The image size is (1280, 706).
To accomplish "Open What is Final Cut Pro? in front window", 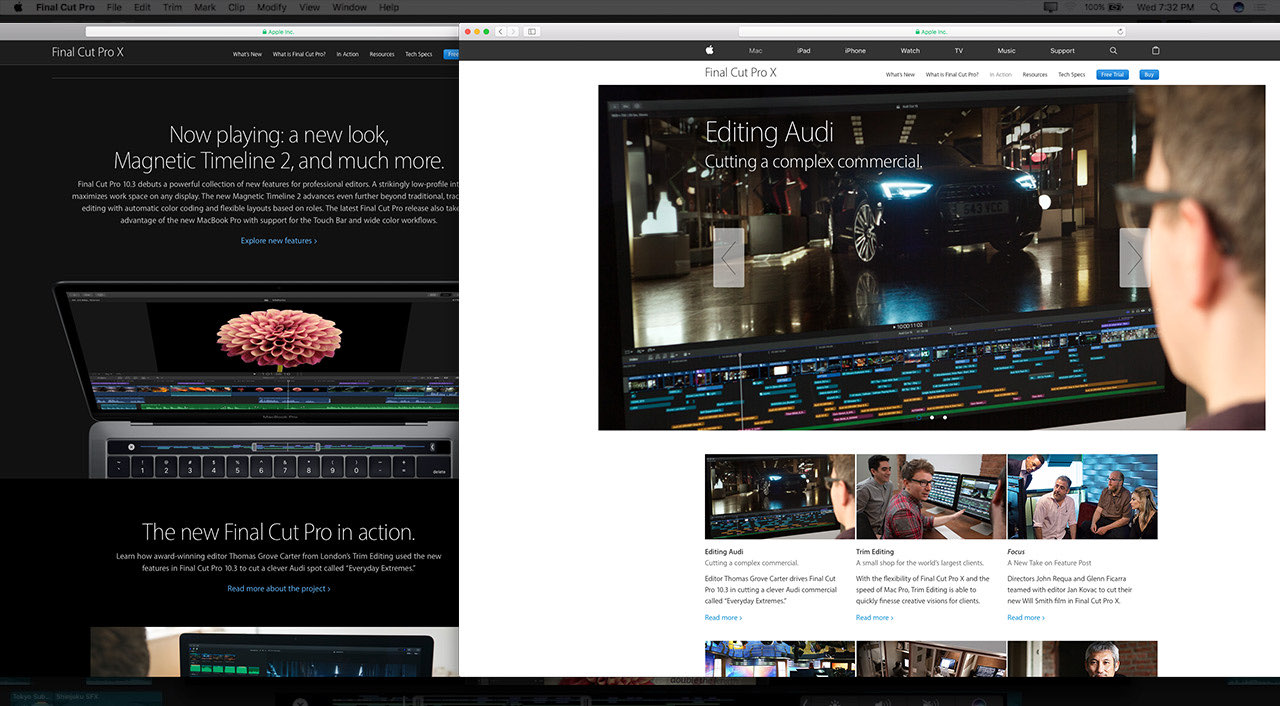I will coord(952,75).
